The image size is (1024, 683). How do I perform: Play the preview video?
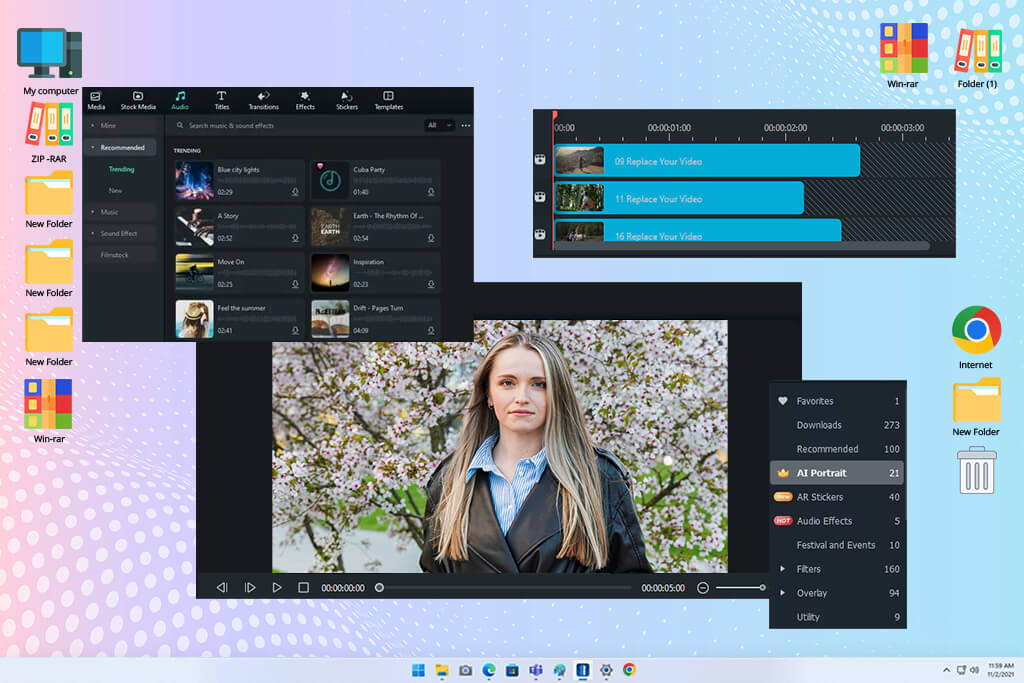pos(277,588)
